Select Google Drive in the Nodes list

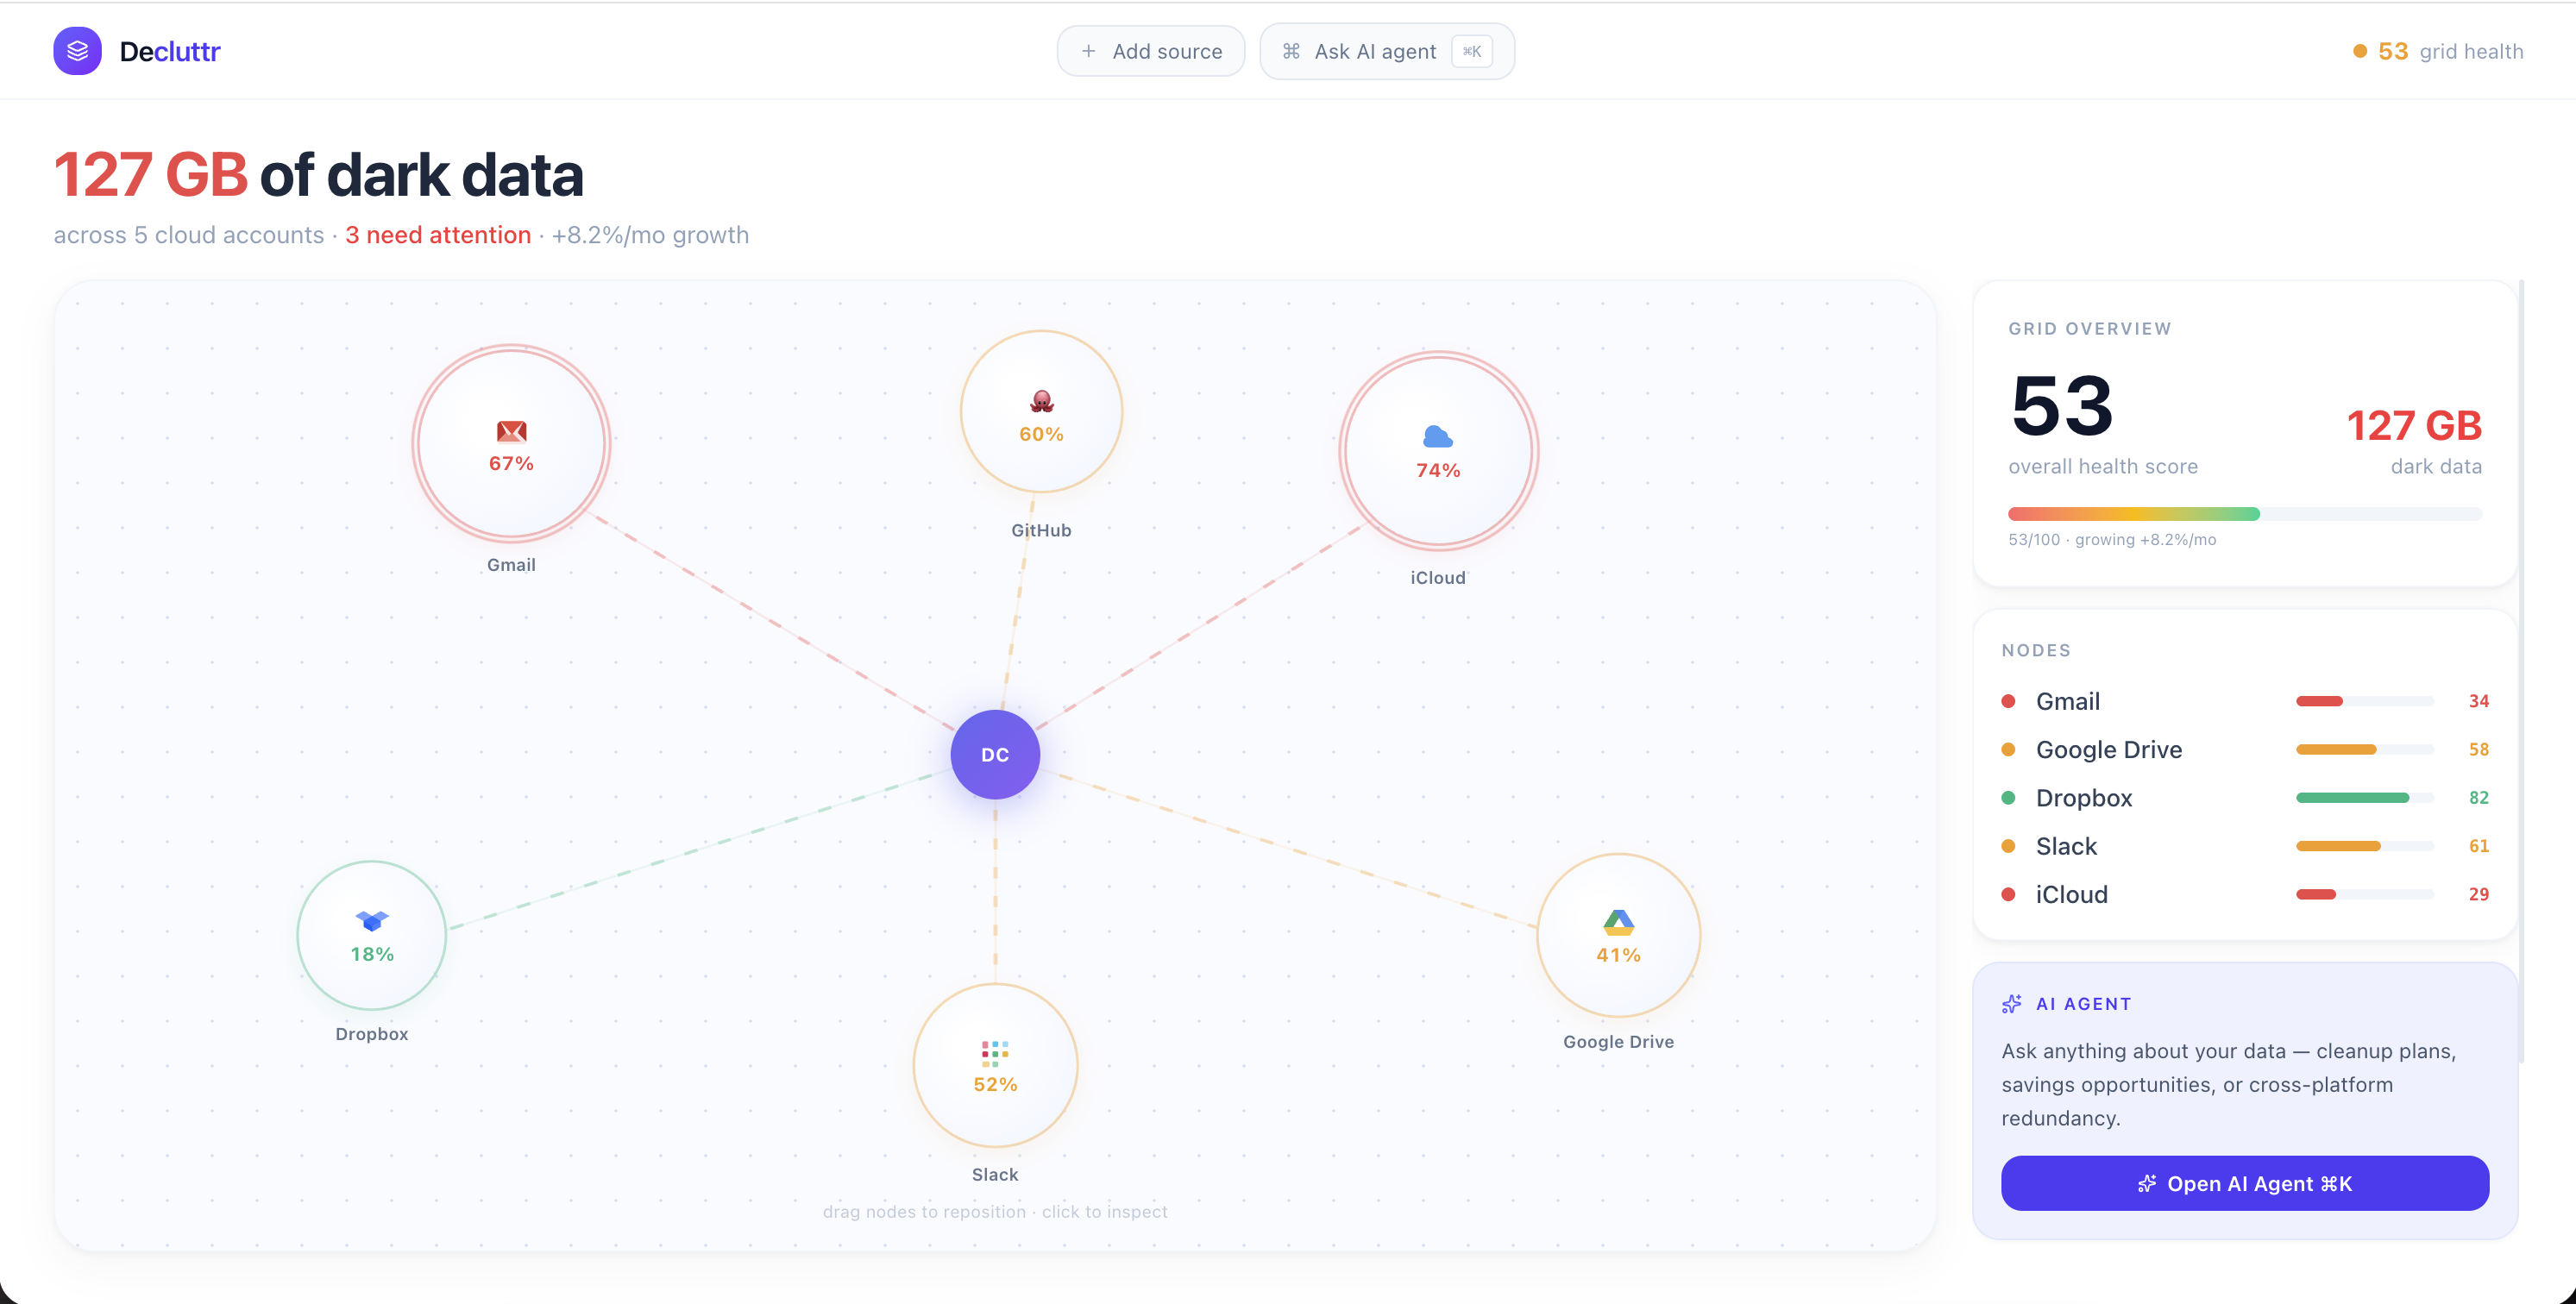(2108, 750)
